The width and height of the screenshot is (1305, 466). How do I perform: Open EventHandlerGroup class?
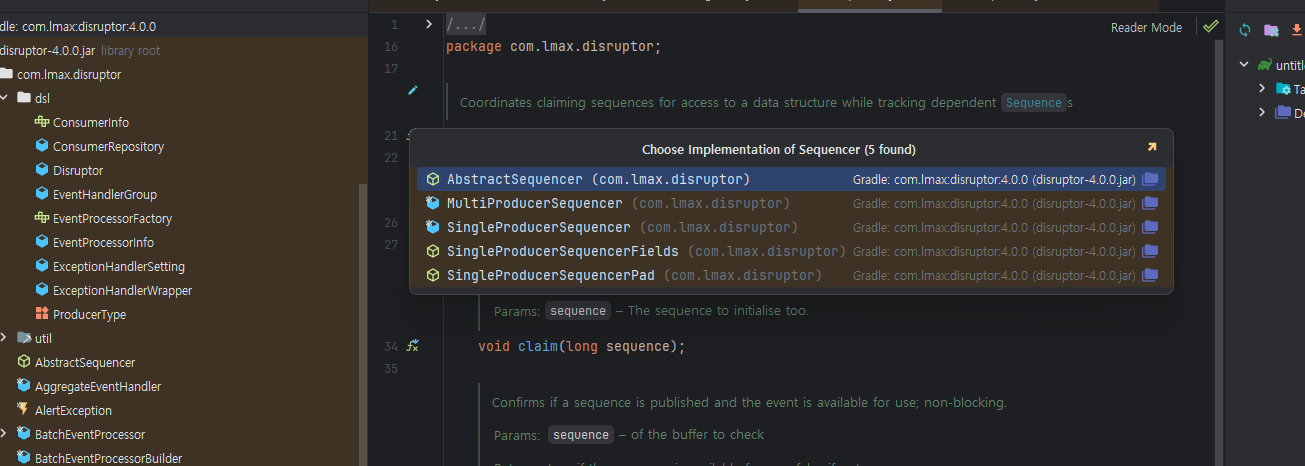[x=105, y=194]
